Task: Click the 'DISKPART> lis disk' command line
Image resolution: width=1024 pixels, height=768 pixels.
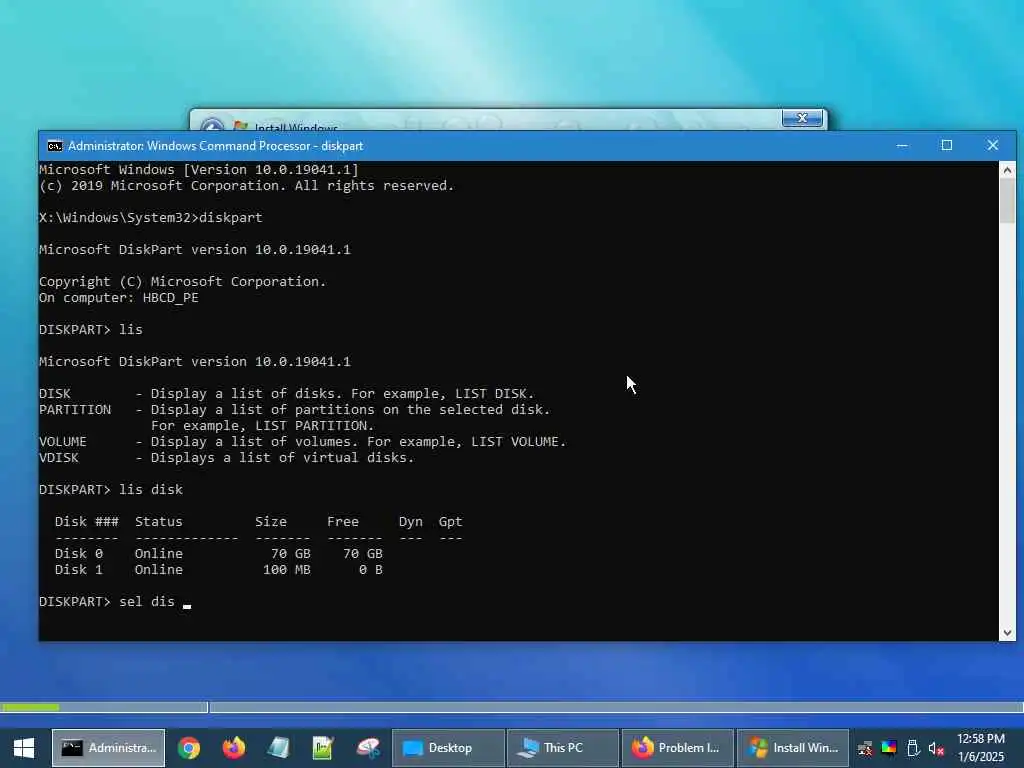Action: (111, 490)
